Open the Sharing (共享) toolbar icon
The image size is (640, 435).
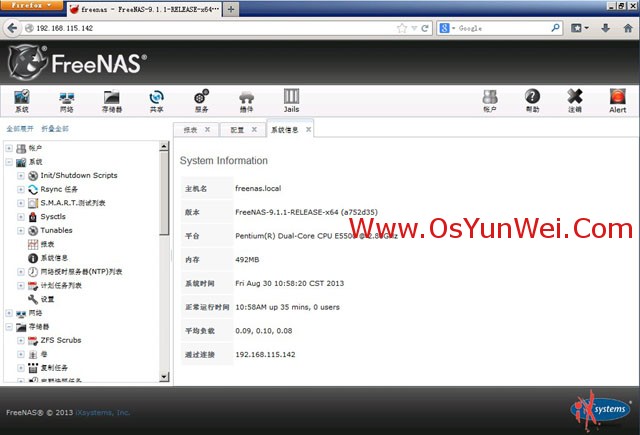pos(156,101)
